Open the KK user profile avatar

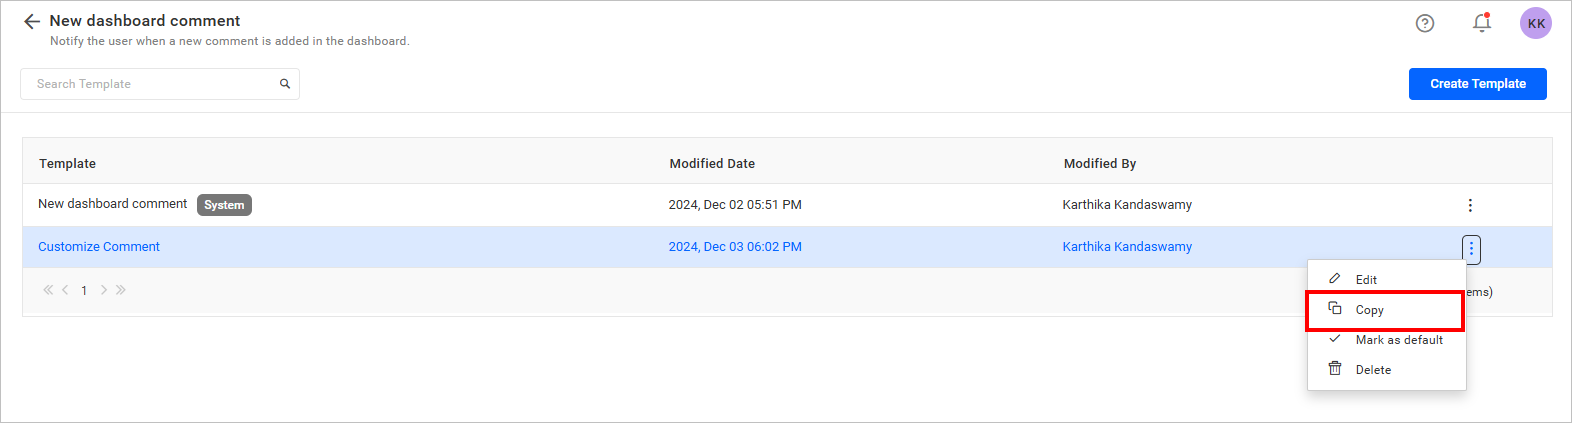pos(1536,23)
